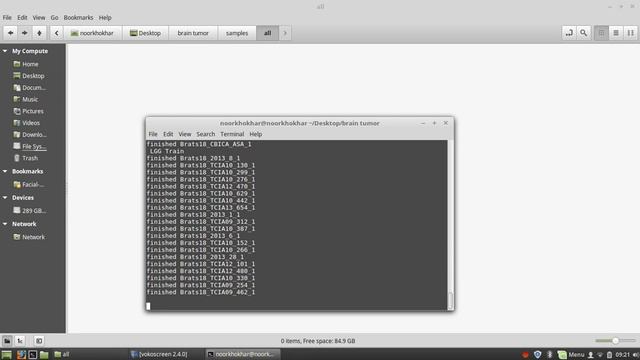Hide the sidebar toggle button
This screenshot has height=360, width=640.
point(39,341)
